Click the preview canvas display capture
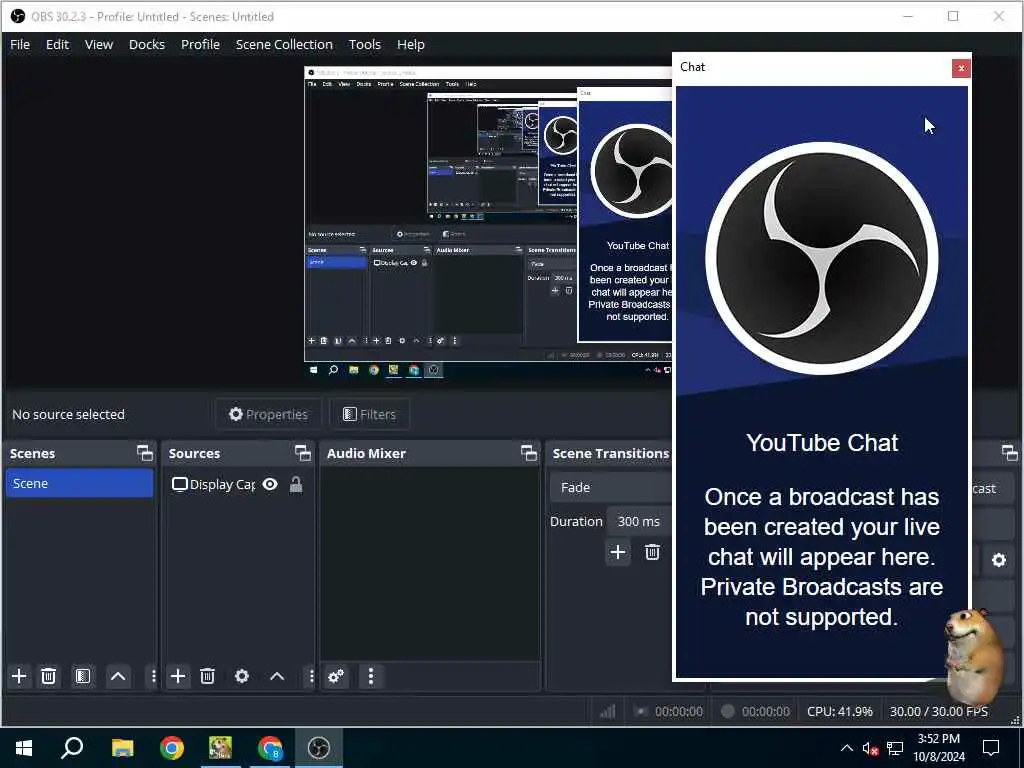 (x=488, y=222)
